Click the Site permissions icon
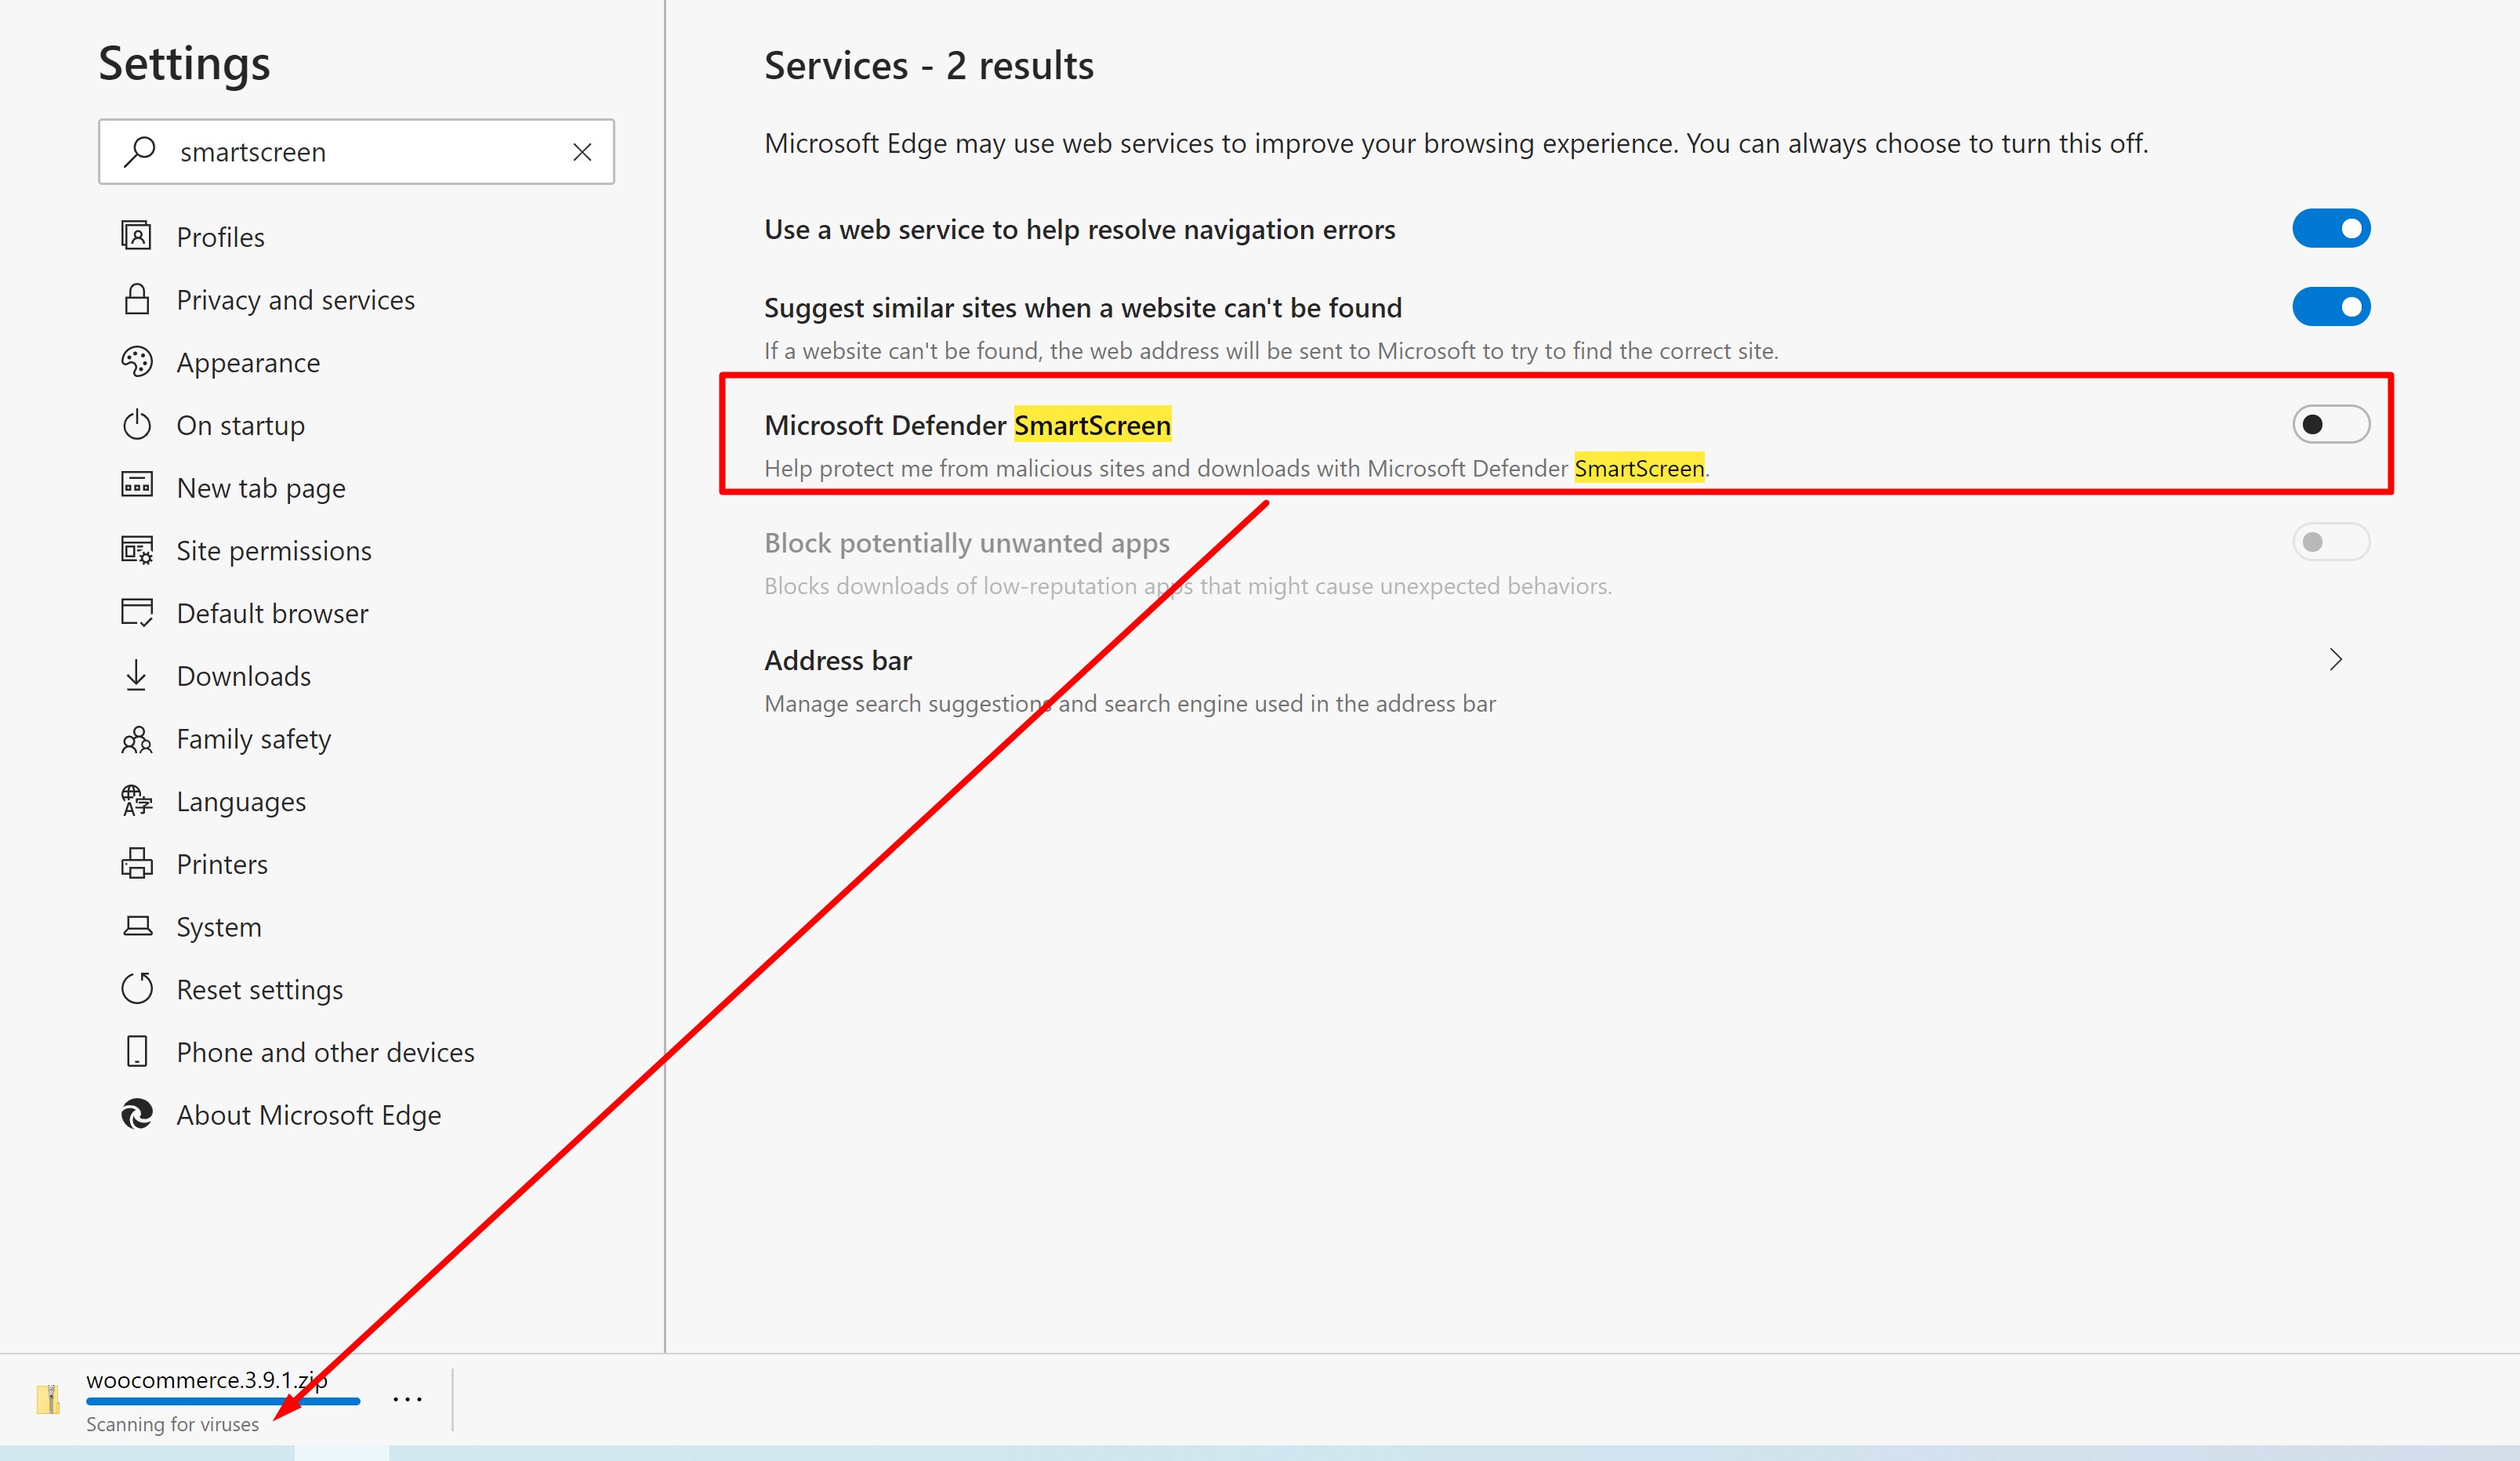This screenshot has height=1461, width=2520. [136, 550]
